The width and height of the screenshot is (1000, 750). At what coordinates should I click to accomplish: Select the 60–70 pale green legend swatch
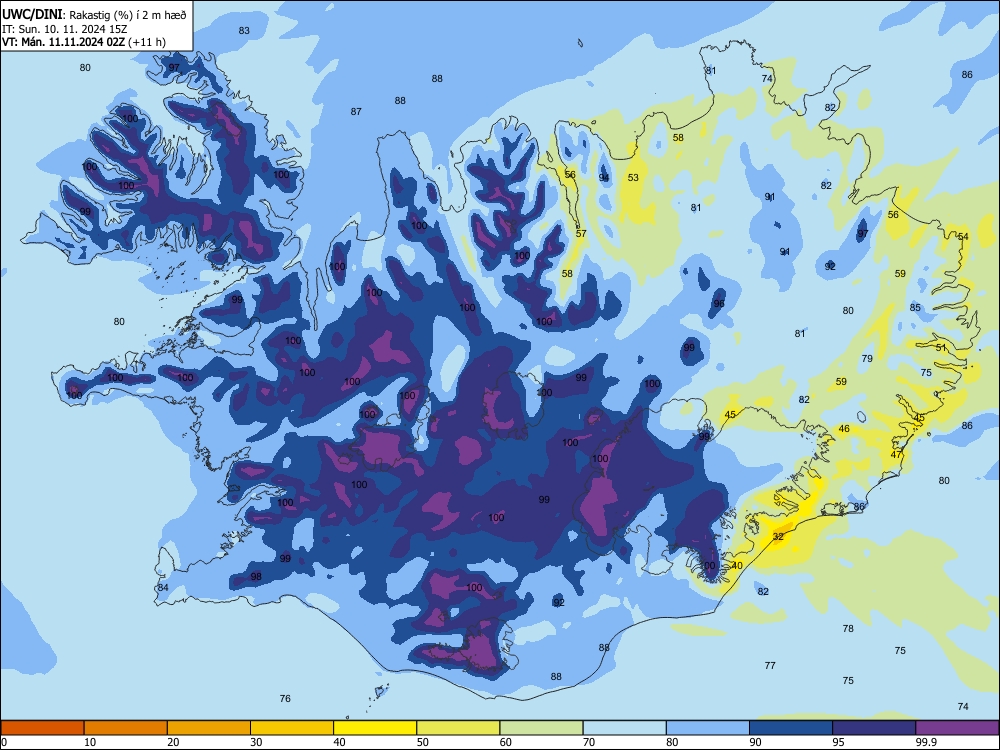(x=541, y=728)
